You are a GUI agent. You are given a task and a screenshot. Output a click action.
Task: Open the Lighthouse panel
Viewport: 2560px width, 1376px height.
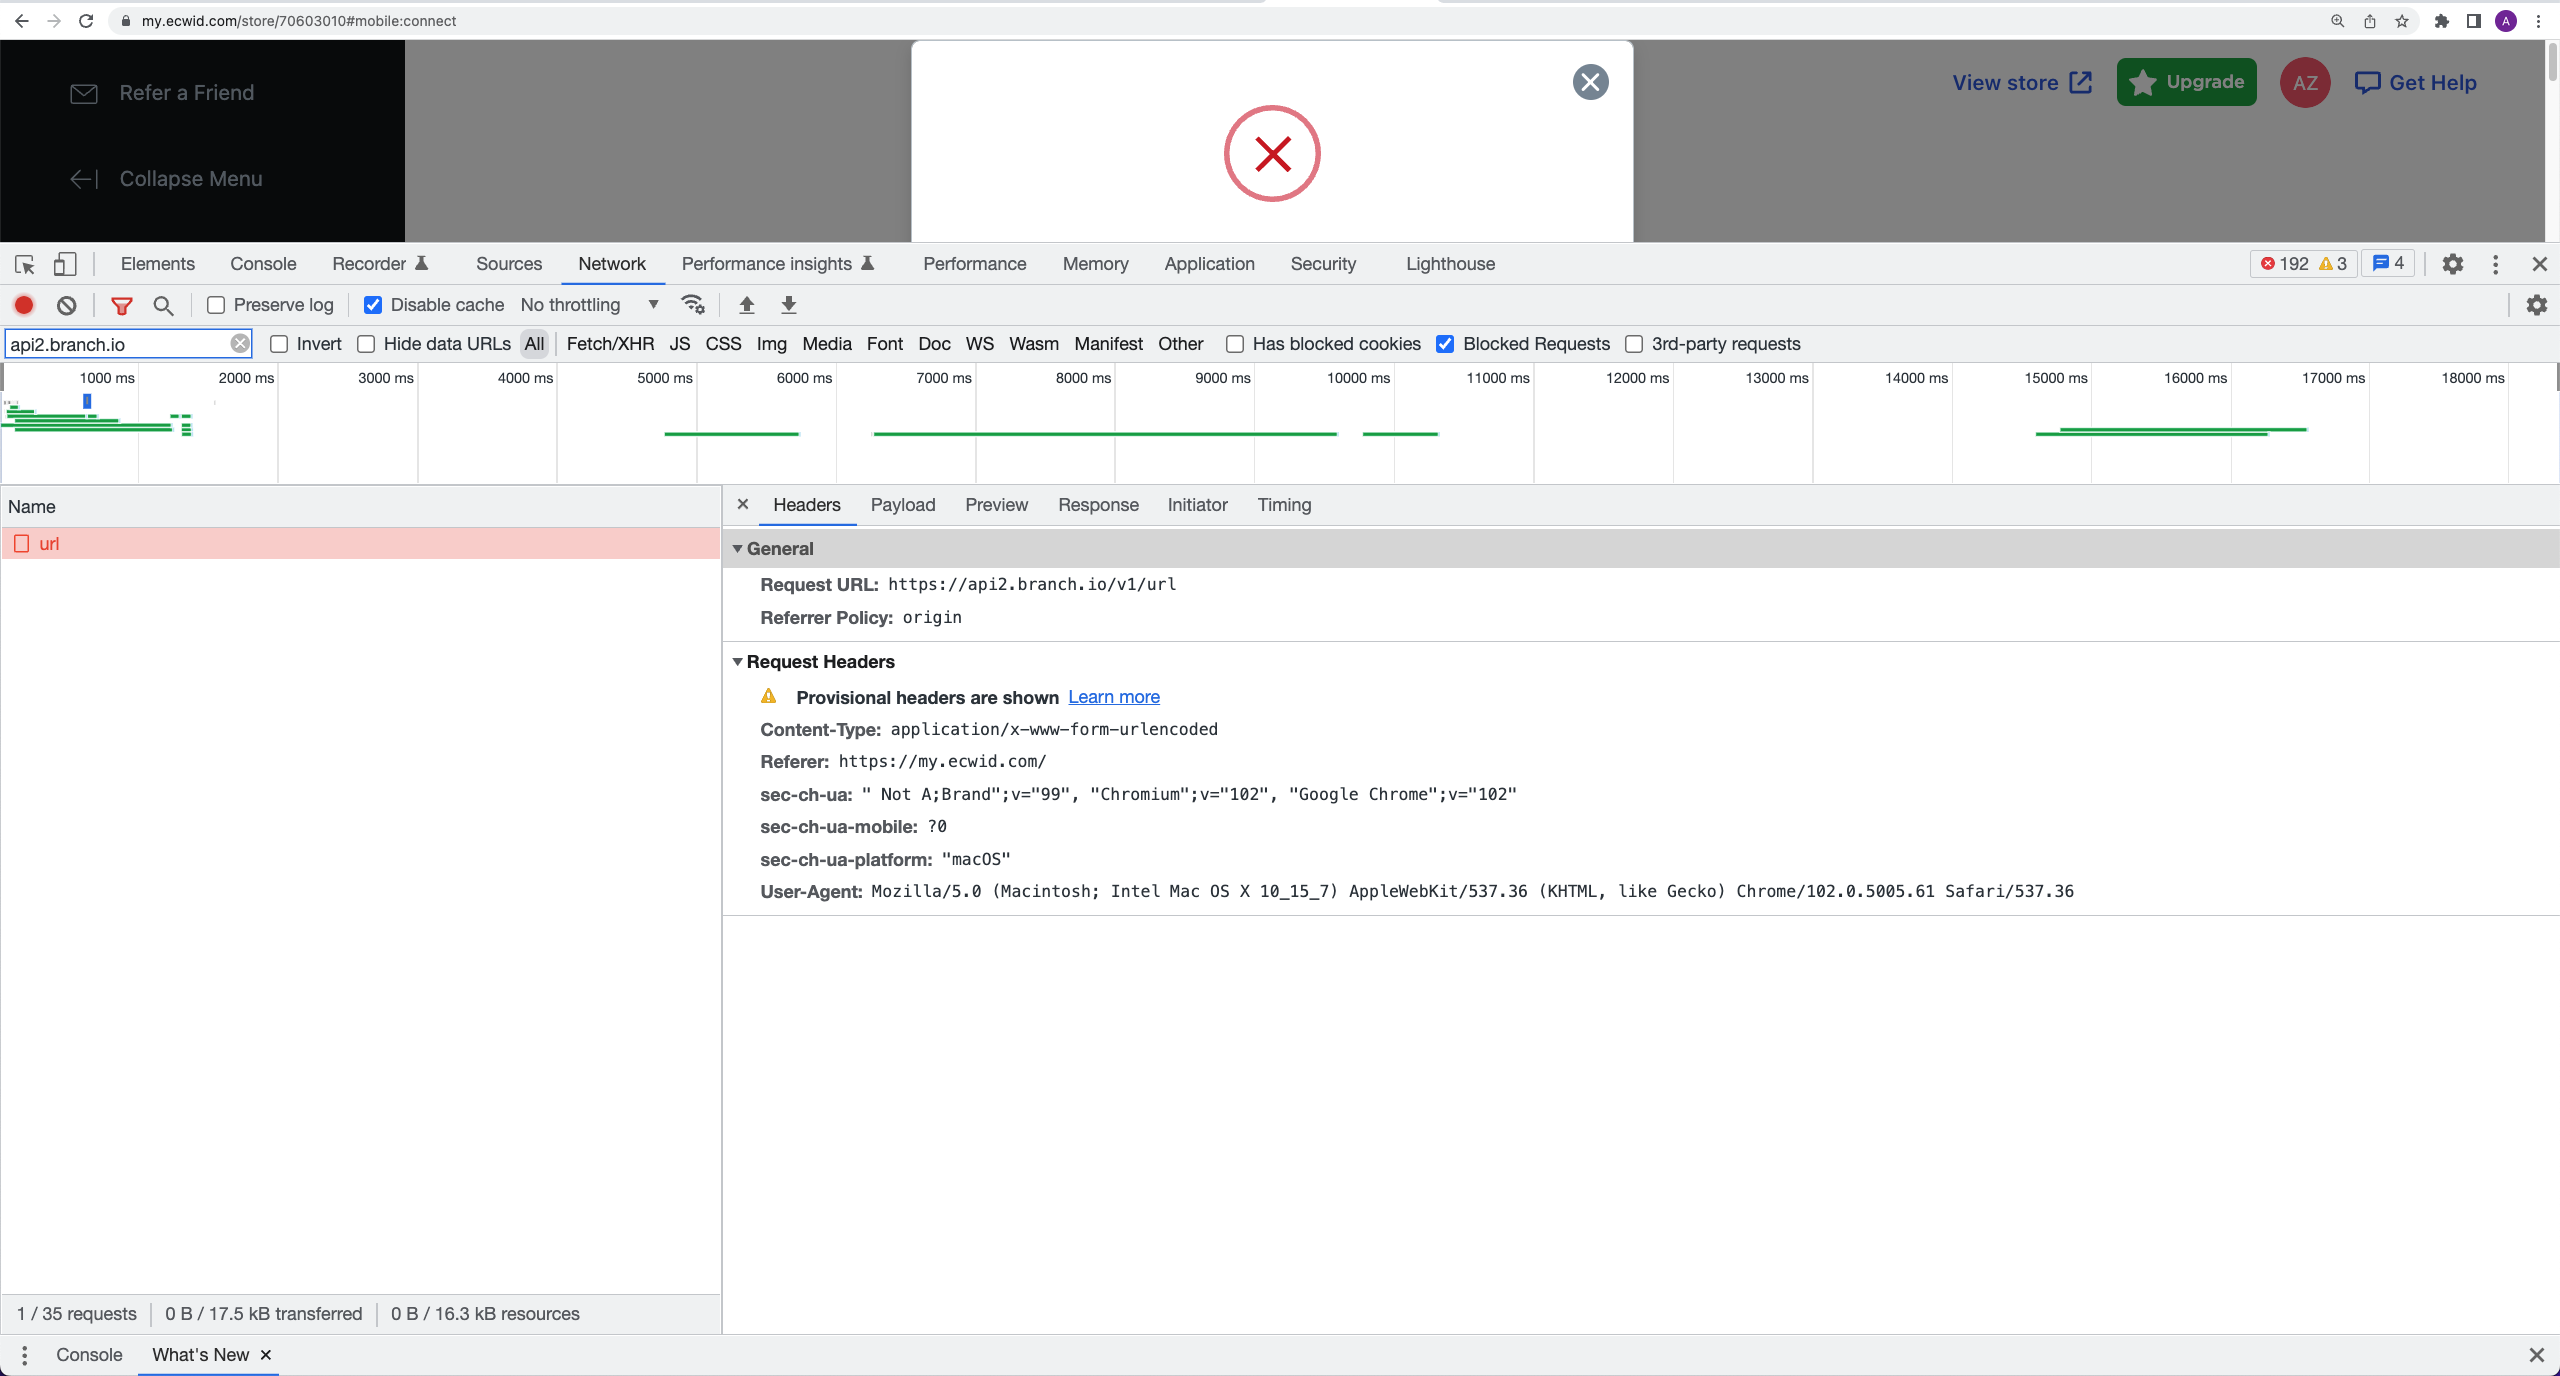pyautogui.click(x=1449, y=264)
